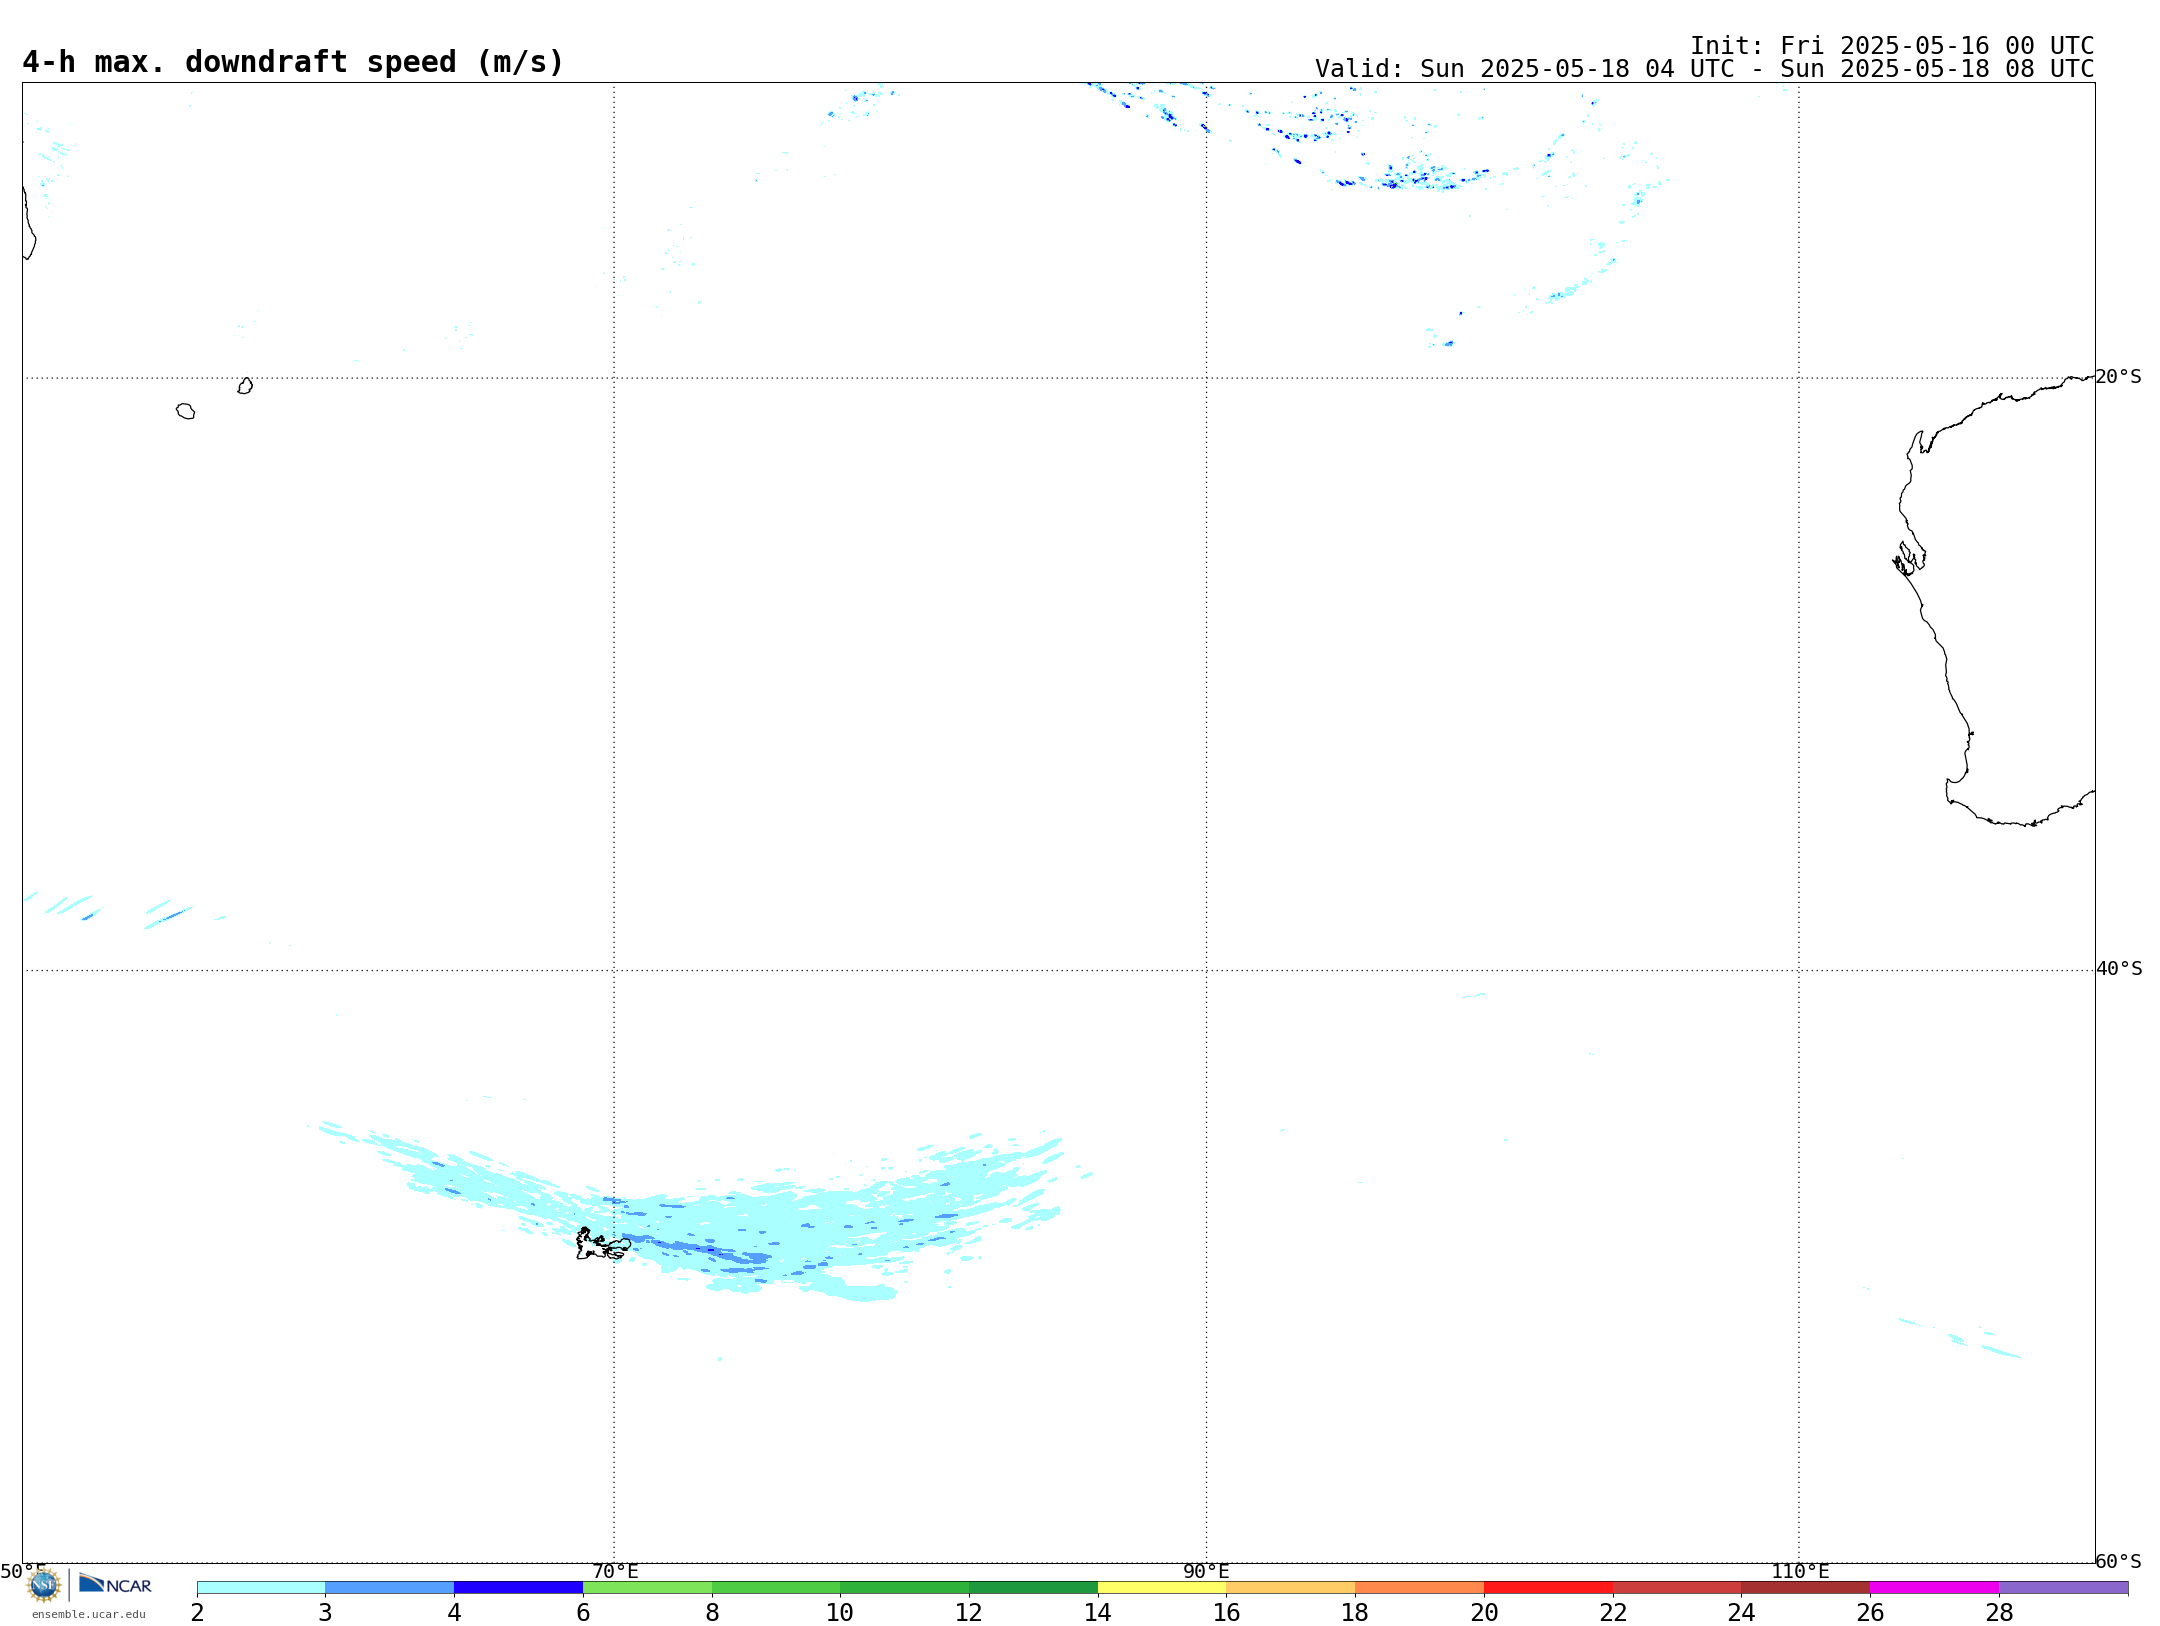Select the green 8-10 m/s swatch

[x=776, y=1588]
